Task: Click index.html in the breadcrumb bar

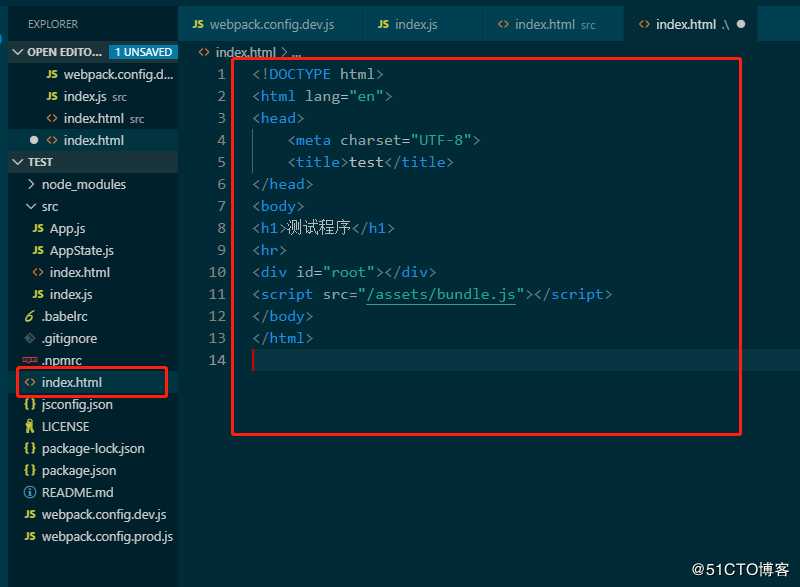Action: click(245, 52)
